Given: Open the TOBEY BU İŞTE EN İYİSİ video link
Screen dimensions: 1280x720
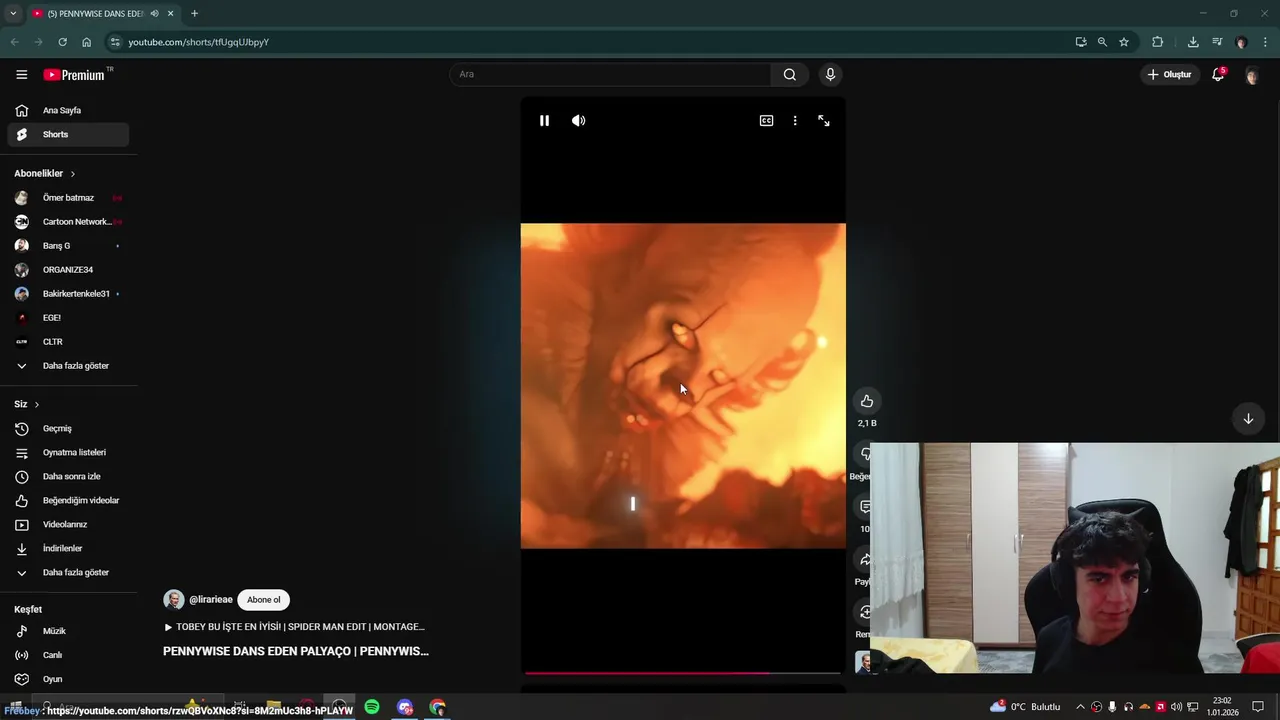Looking at the screenshot, I should 295,627.
